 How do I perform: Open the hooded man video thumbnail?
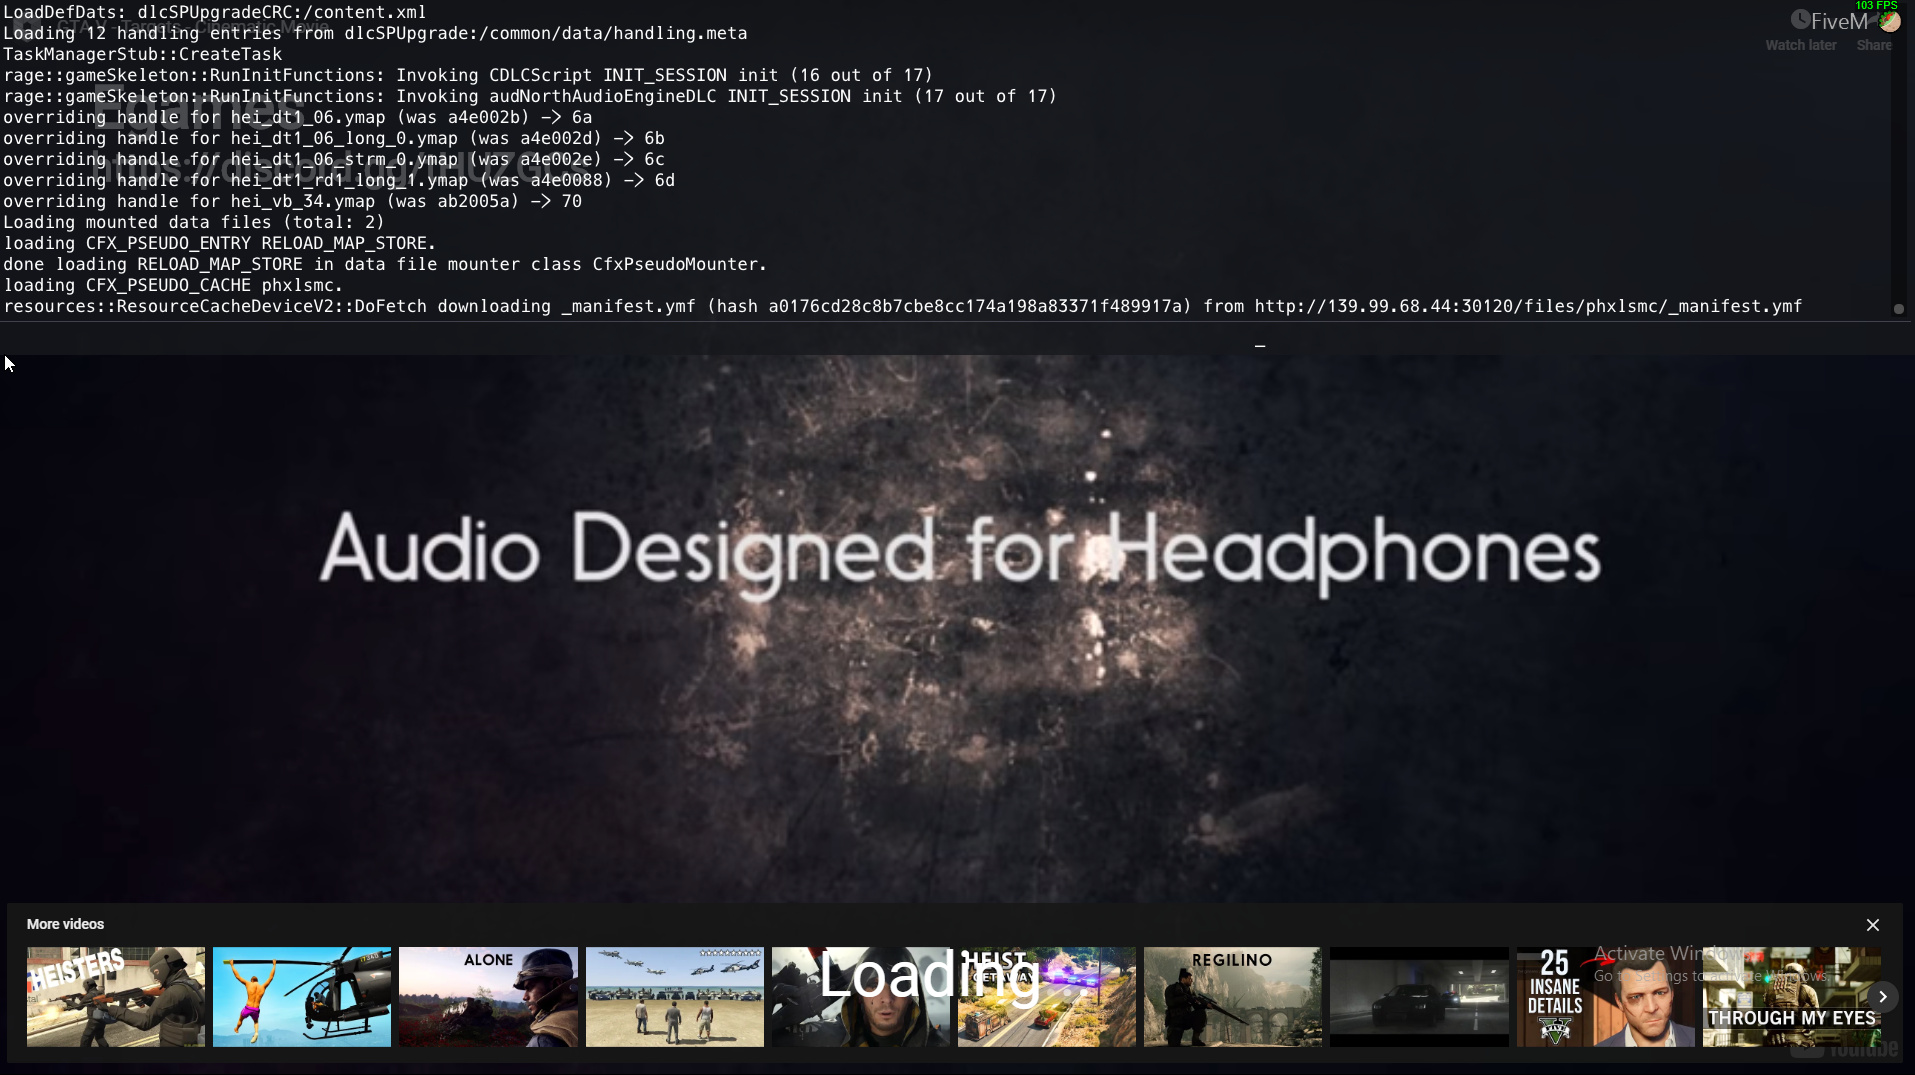[x=861, y=996]
